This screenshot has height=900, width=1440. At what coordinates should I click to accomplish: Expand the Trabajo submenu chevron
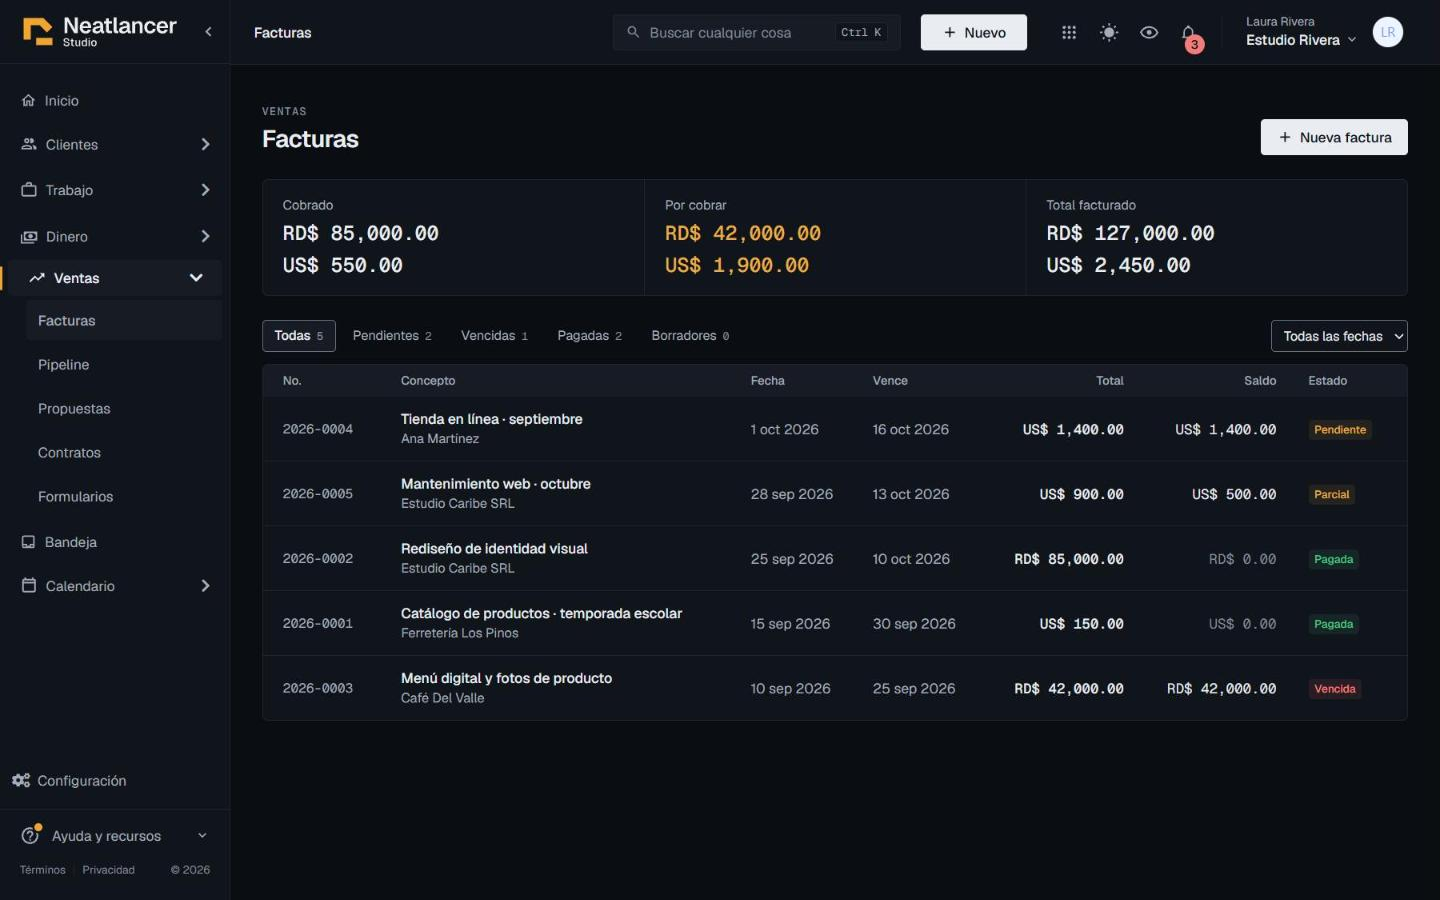click(x=205, y=190)
